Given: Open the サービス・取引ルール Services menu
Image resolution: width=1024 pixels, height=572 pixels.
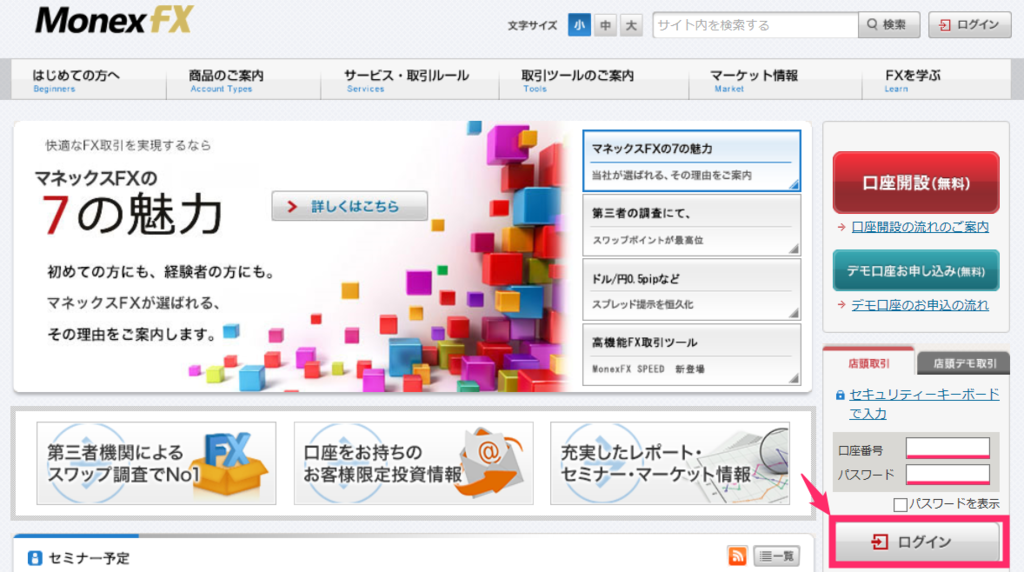Looking at the screenshot, I should click(x=409, y=80).
